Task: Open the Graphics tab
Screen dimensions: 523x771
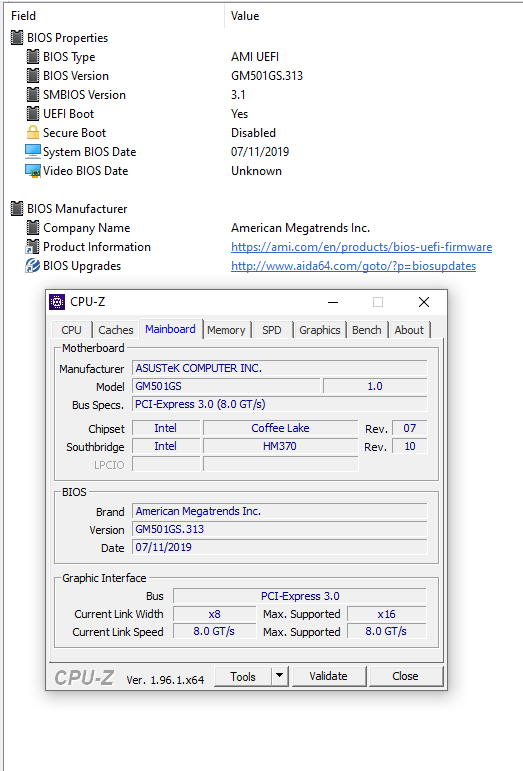Action: pyautogui.click(x=320, y=330)
